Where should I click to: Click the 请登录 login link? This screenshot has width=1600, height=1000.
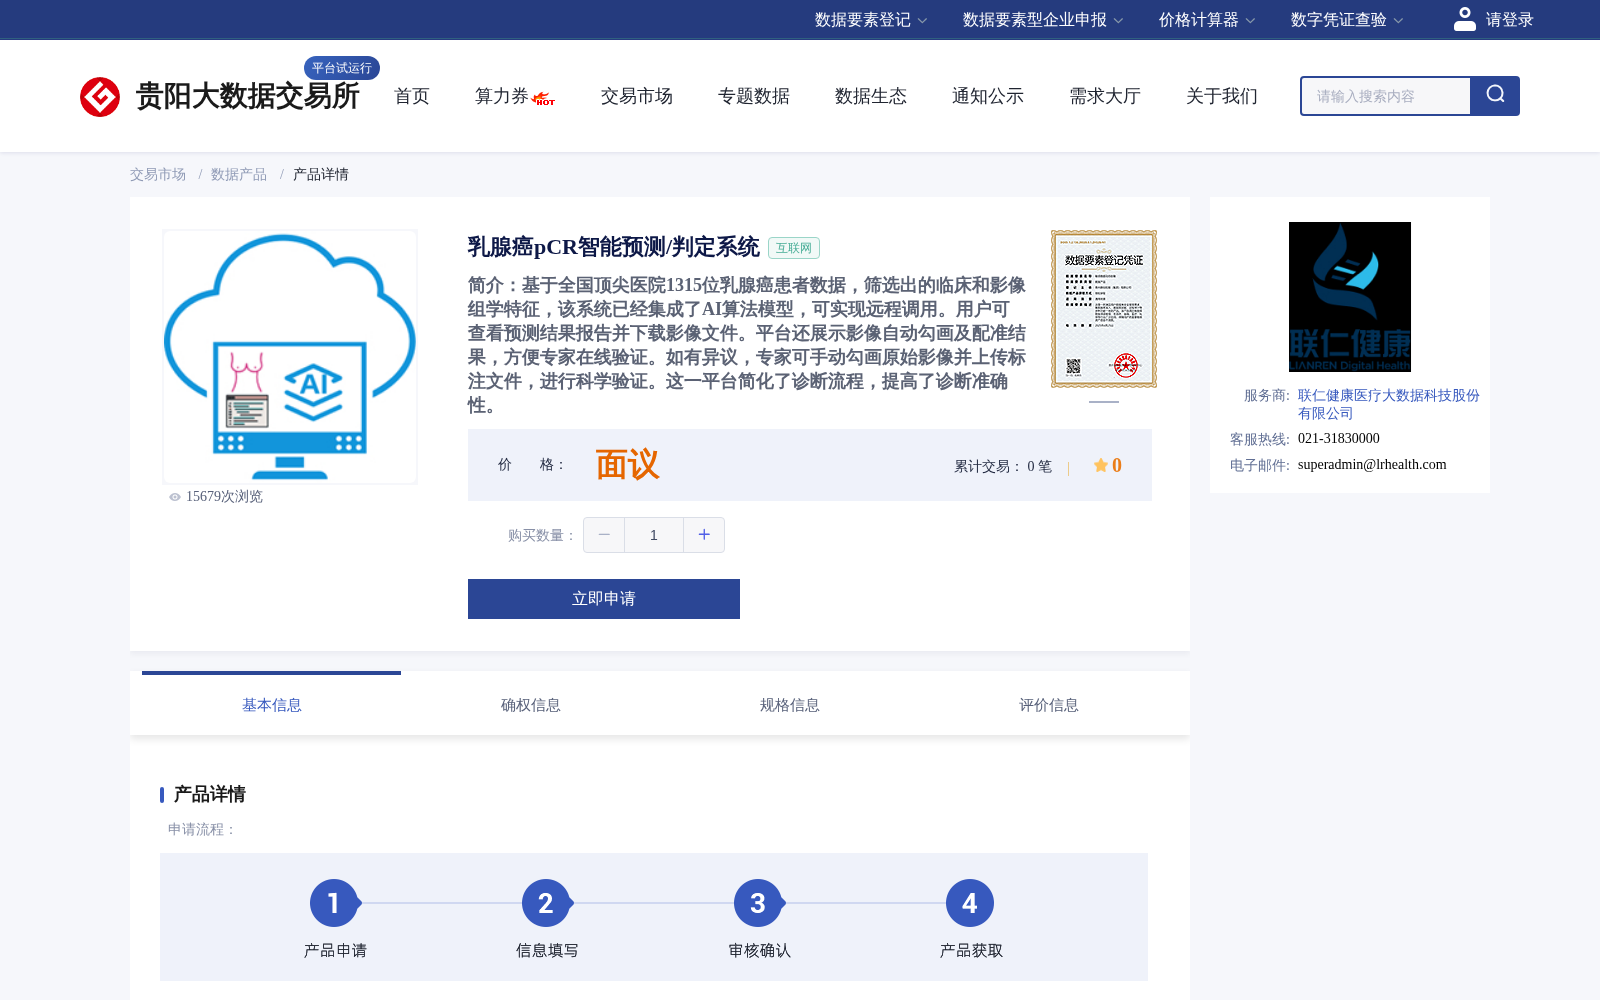click(1509, 20)
